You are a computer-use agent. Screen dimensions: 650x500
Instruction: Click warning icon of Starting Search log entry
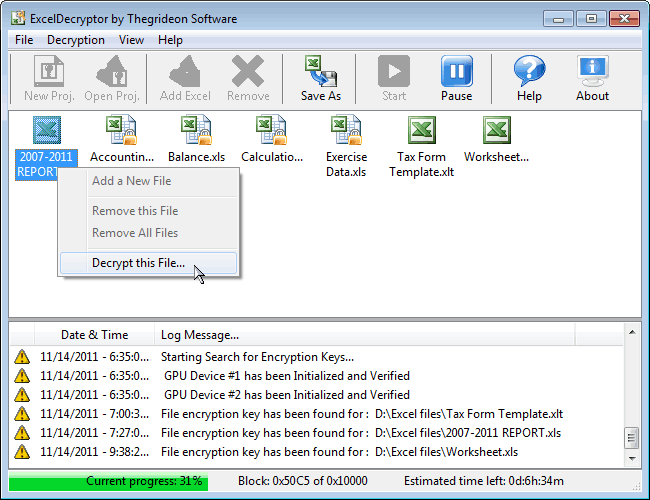coord(22,357)
